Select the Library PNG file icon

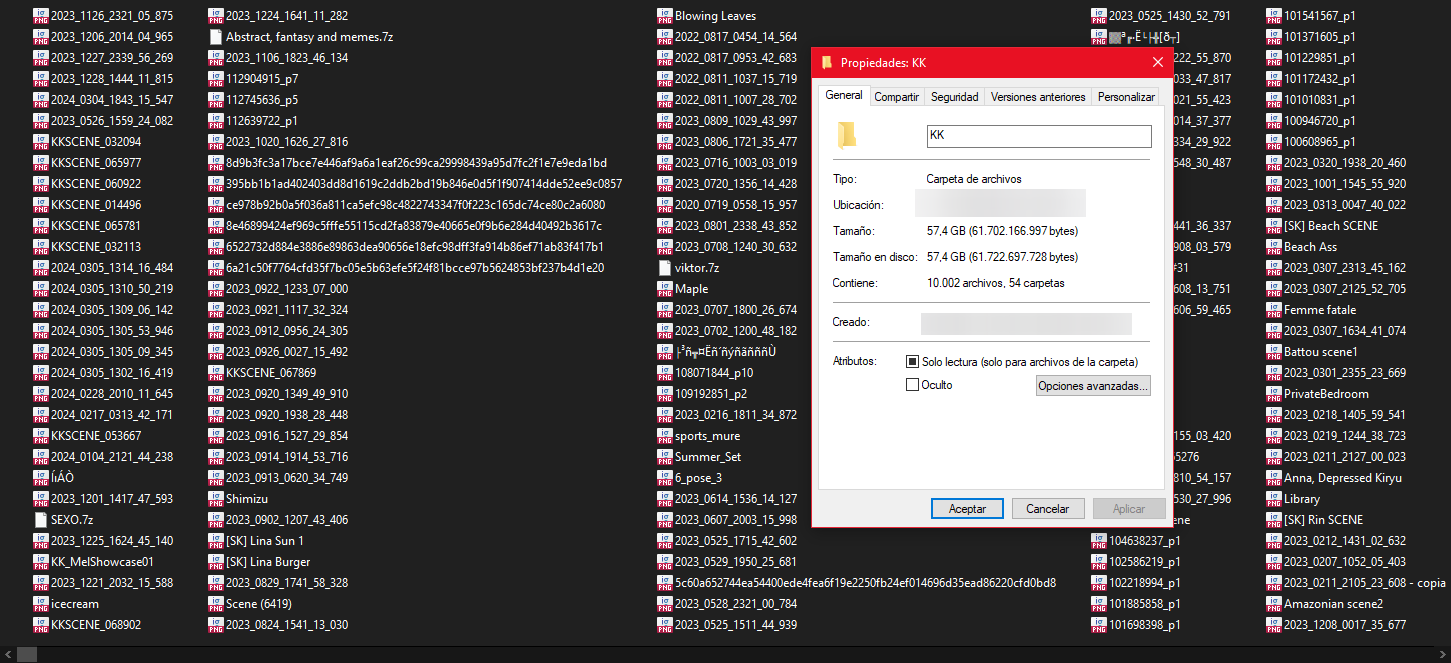(x=1273, y=499)
